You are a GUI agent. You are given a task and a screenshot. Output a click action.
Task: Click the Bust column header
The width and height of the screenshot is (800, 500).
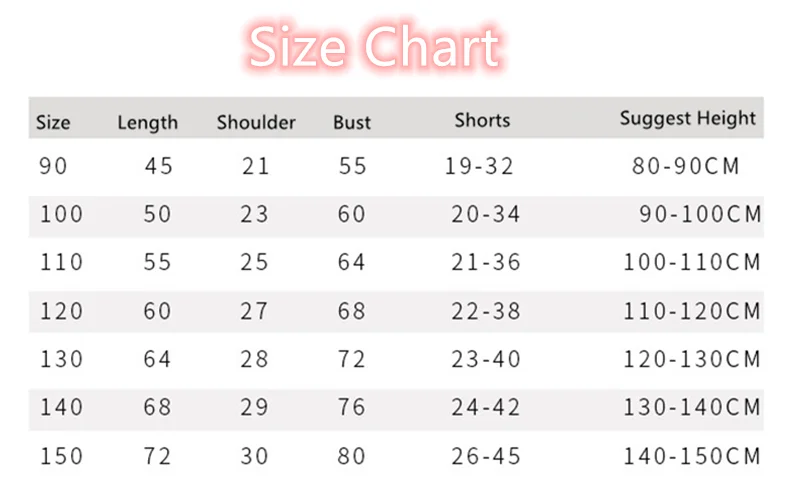tap(352, 122)
